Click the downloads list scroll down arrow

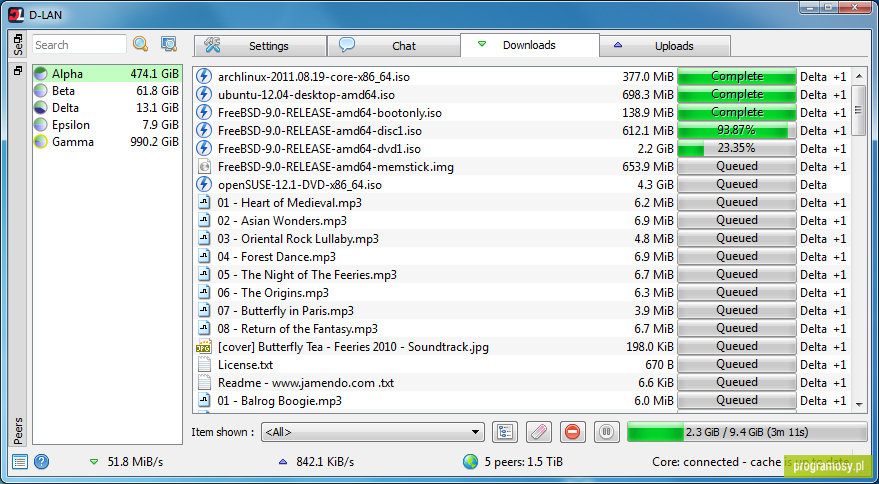[859, 404]
